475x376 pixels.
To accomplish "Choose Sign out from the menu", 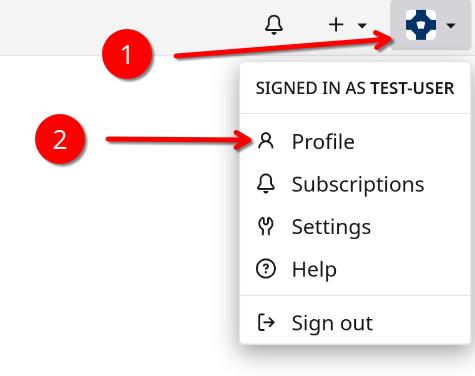I will click(355, 323).
